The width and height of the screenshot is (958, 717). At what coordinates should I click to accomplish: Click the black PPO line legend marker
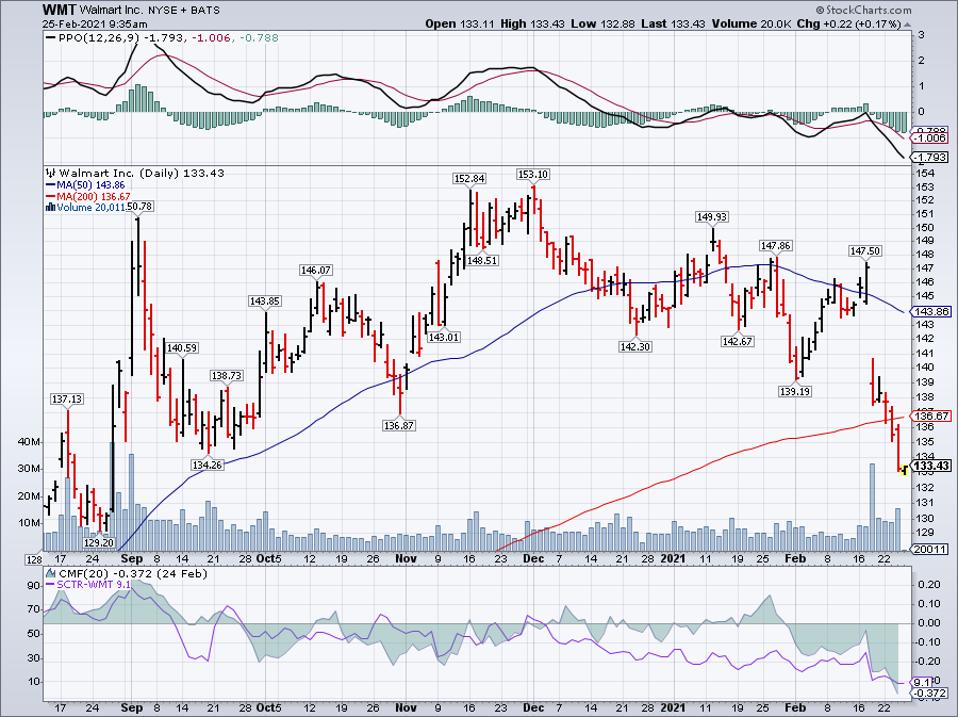tap(49, 38)
